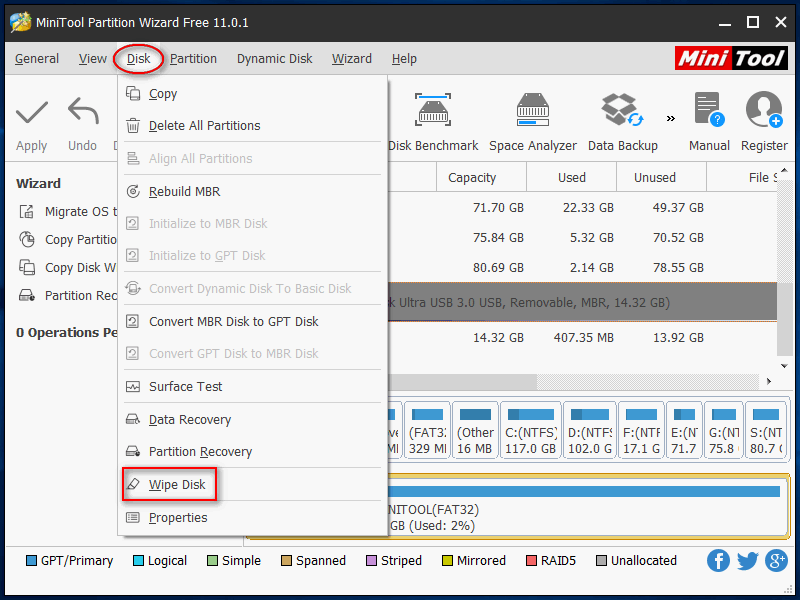Select the (Other) 16 MB partition block

pyautogui.click(x=475, y=430)
